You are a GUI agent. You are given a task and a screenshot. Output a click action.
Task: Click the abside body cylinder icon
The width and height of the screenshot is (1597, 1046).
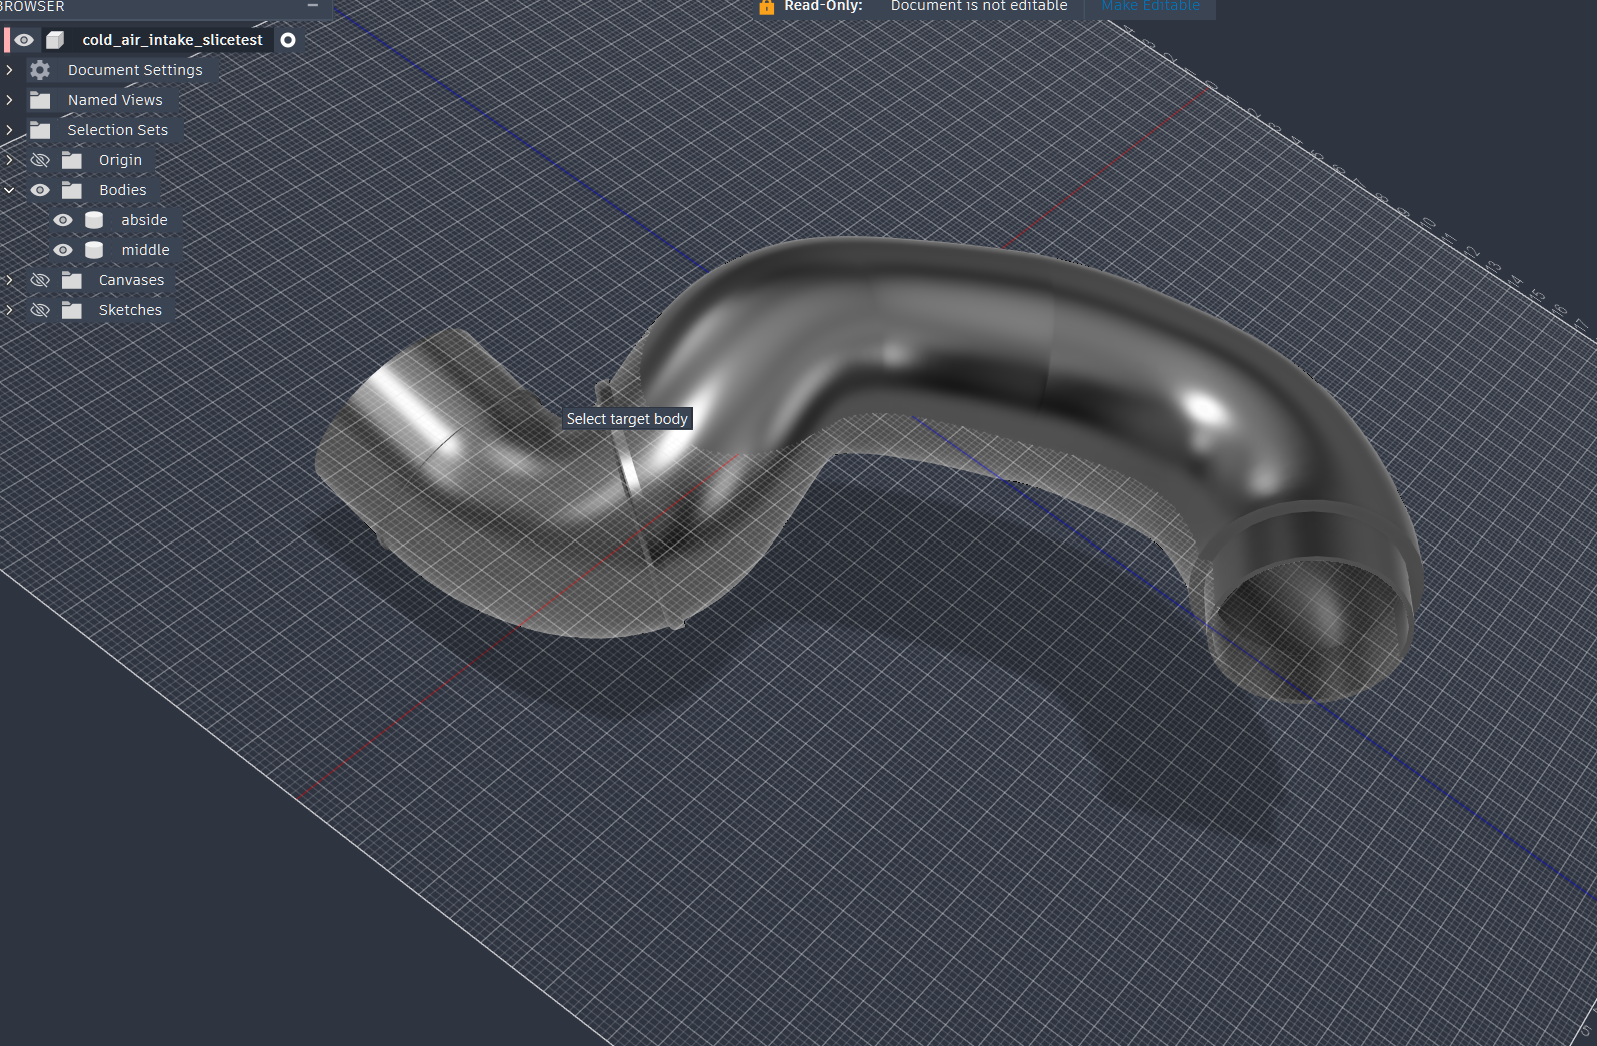[94, 220]
